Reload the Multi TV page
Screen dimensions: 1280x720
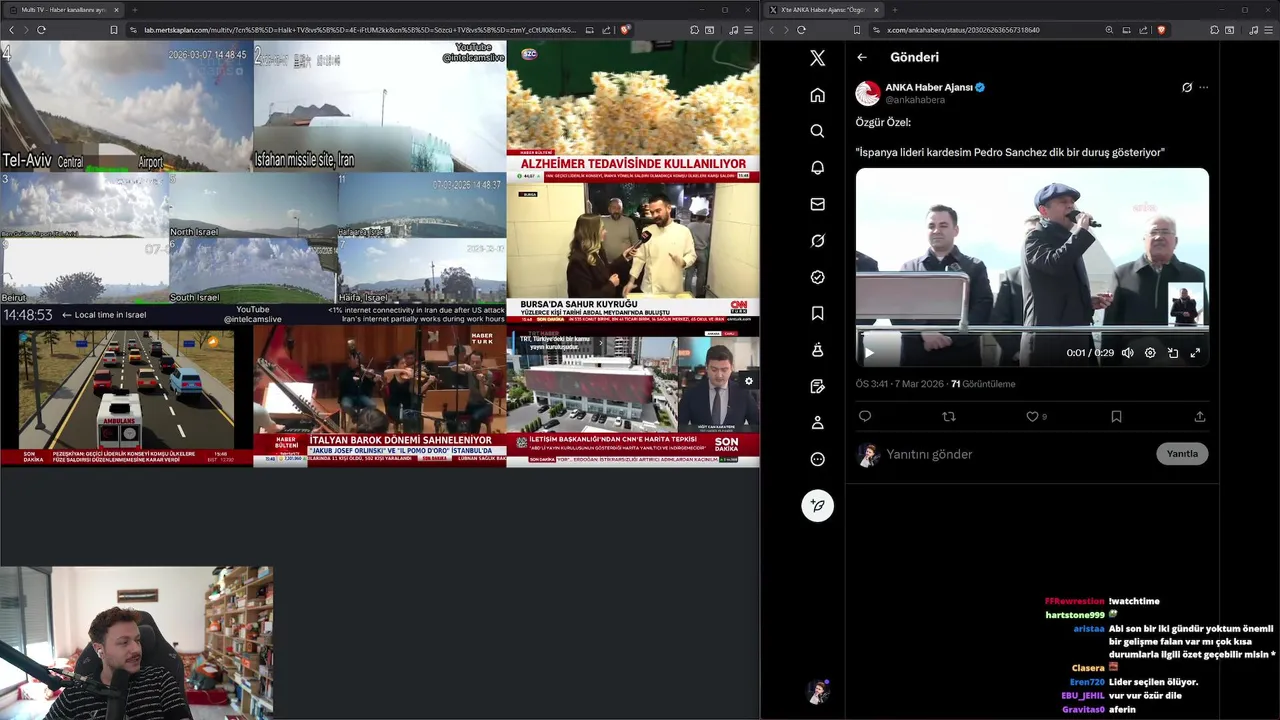(41, 30)
